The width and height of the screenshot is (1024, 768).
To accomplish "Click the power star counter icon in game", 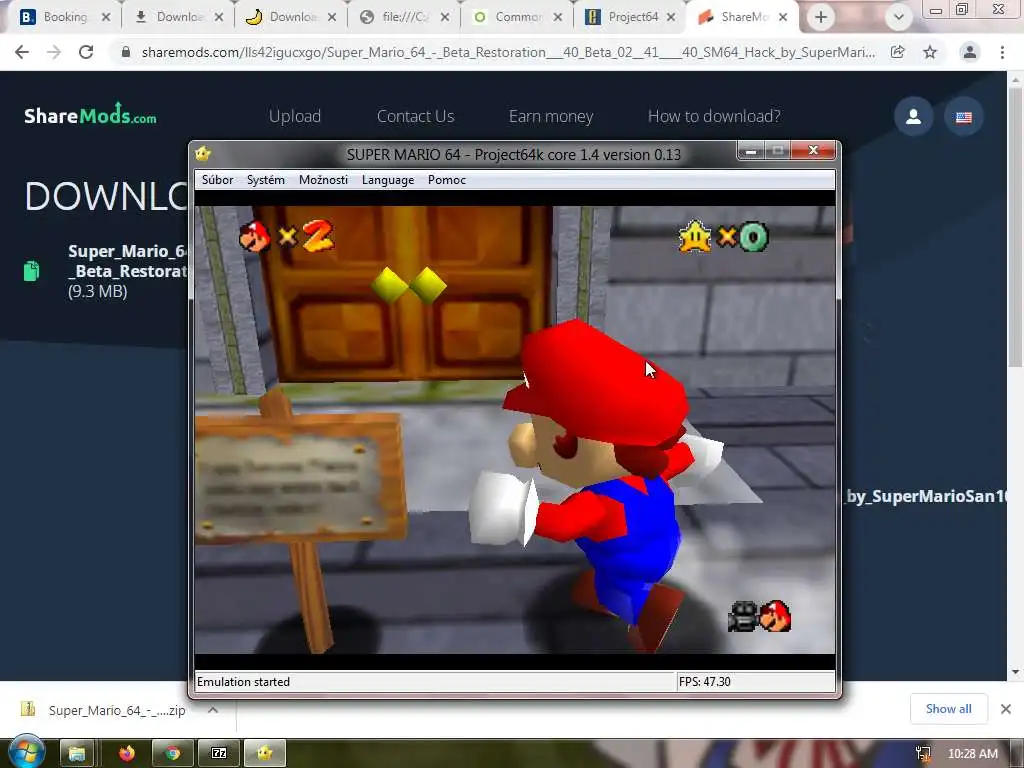I will point(695,236).
